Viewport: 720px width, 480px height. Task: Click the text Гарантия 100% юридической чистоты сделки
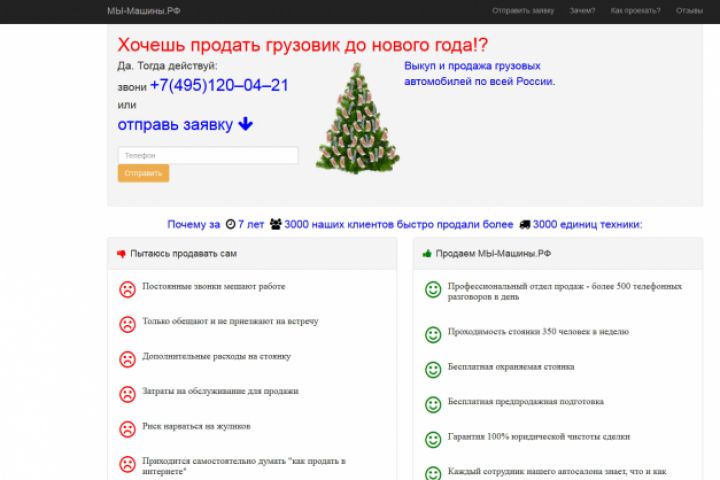(539, 436)
